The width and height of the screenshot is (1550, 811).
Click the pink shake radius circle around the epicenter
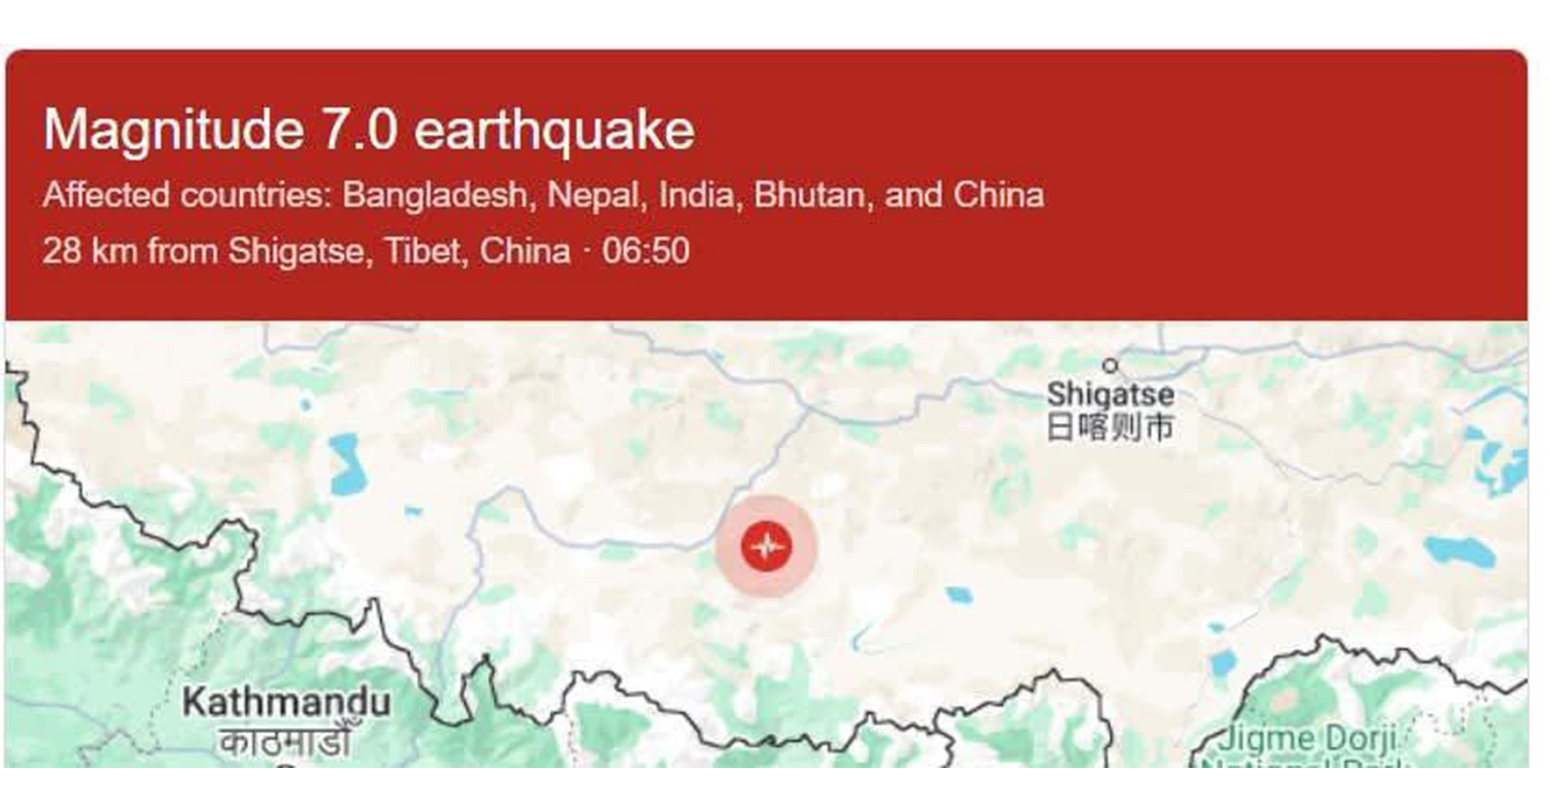(x=766, y=547)
